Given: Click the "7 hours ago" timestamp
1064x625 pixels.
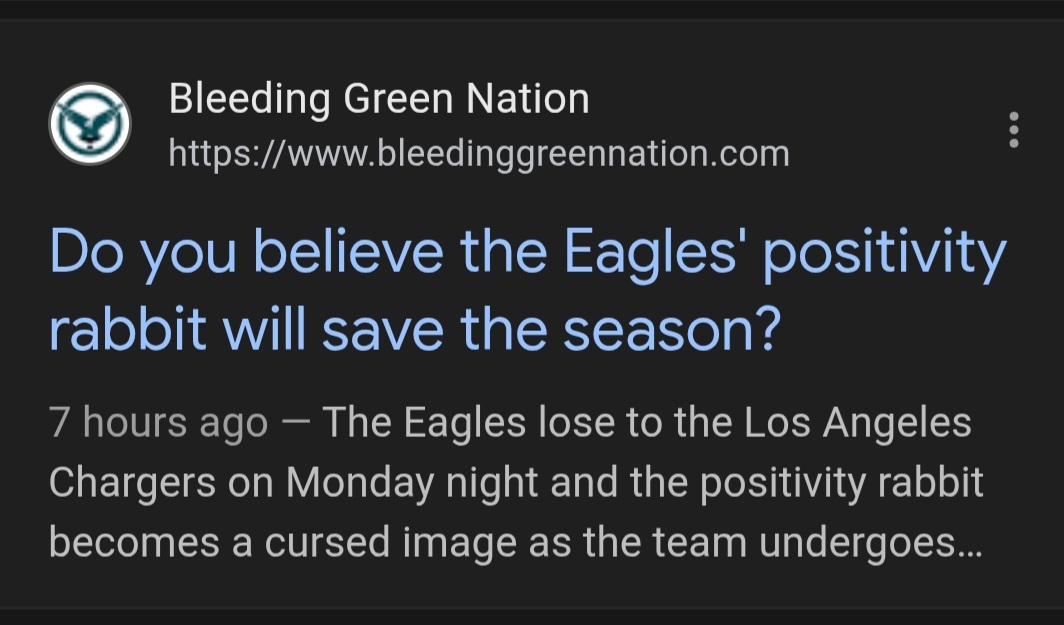Looking at the screenshot, I should [x=159, y=424].
